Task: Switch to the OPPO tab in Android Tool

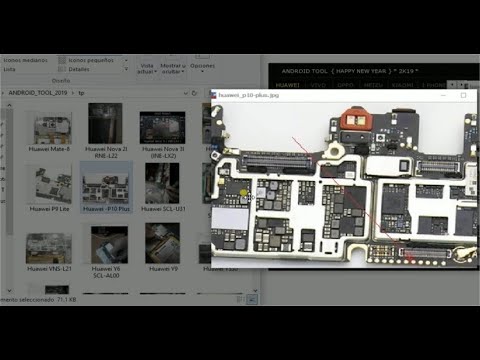Action: click(345, 85)
